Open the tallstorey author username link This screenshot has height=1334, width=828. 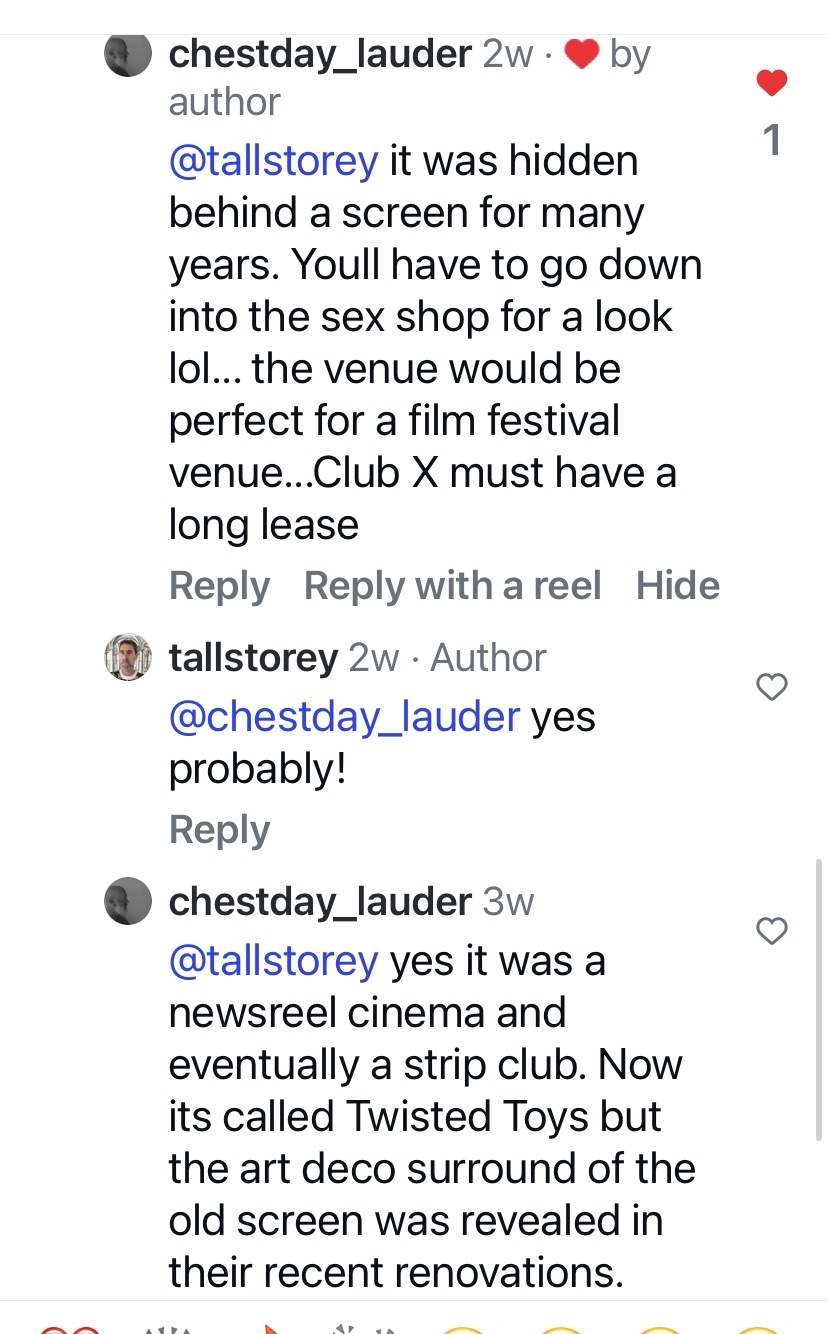click(253, 658)
